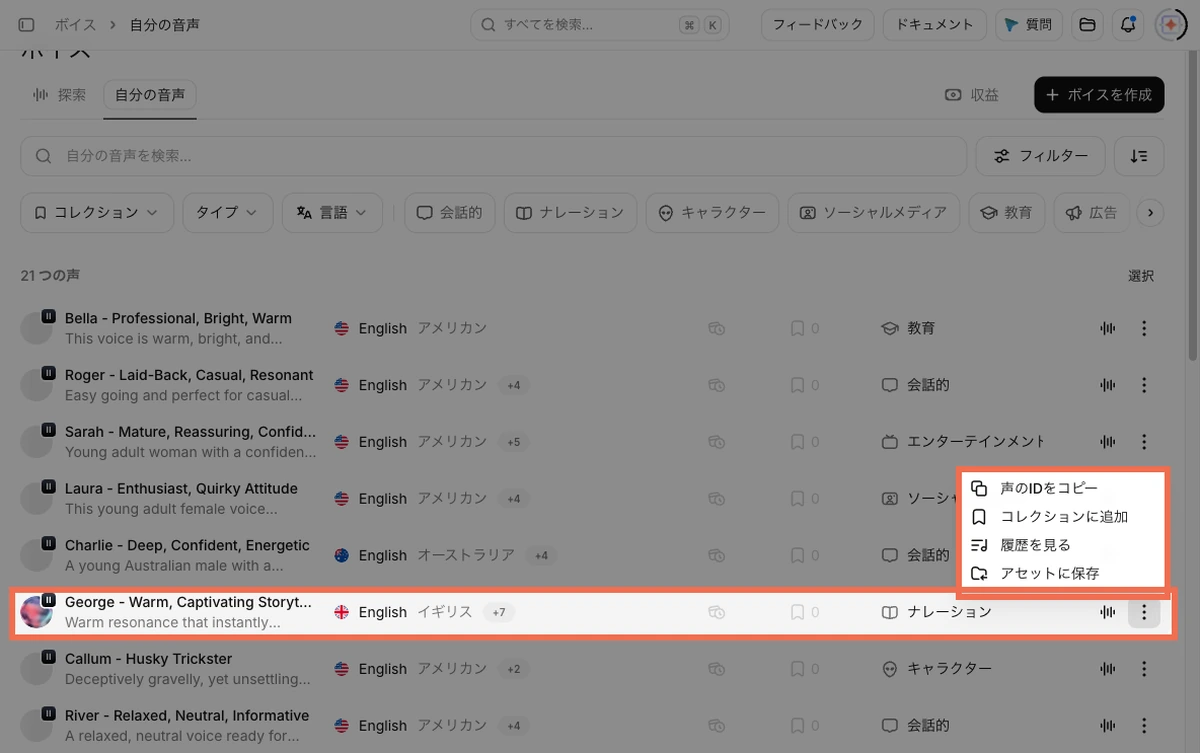Toggle ナレーション category filter chip
1200x753 pixels.
[x=570, y=213]
